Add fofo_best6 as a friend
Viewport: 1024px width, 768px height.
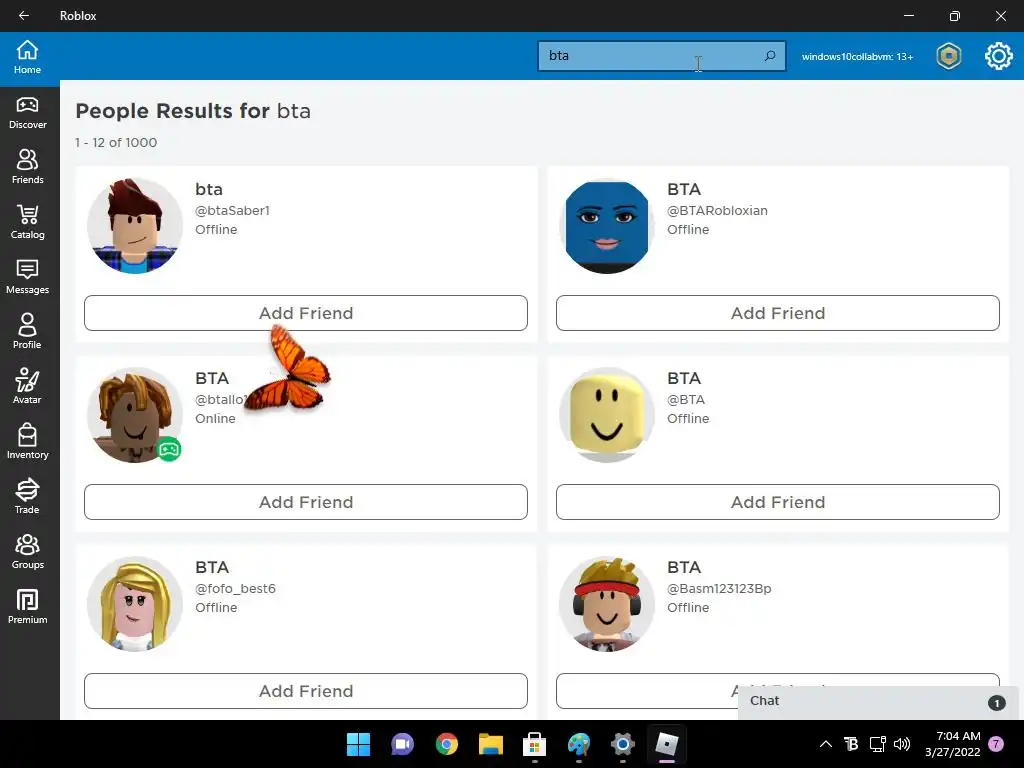[306, 691]
